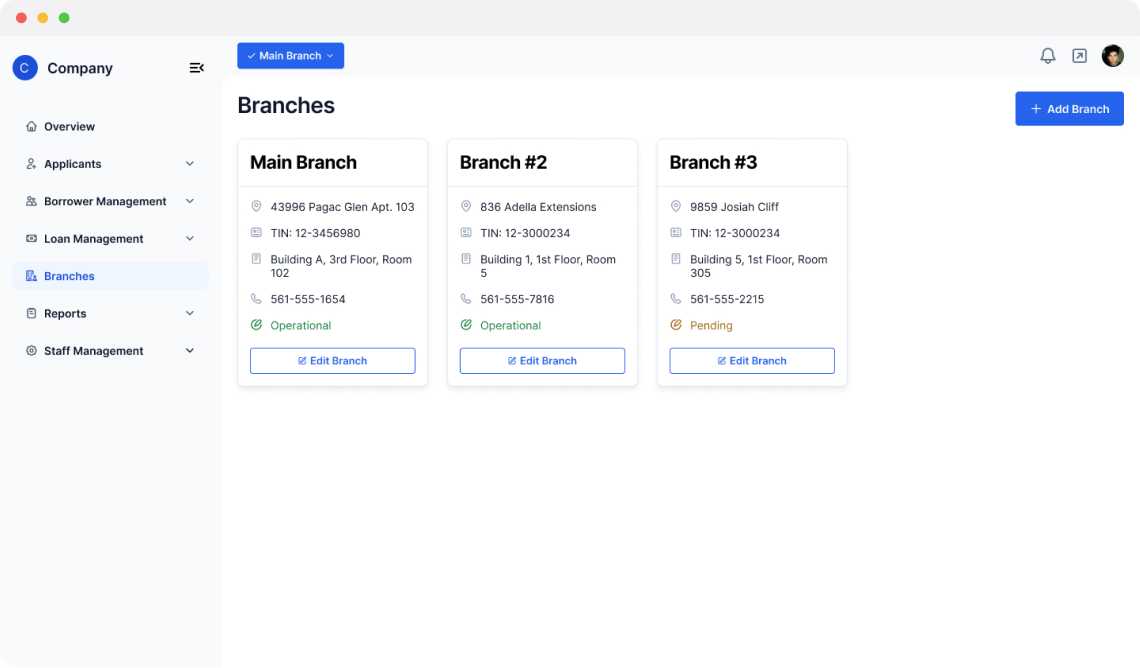Click the Branches page heading
Image resolution: width=1140 pixels, height=668 pixels.
click(286, 105)
